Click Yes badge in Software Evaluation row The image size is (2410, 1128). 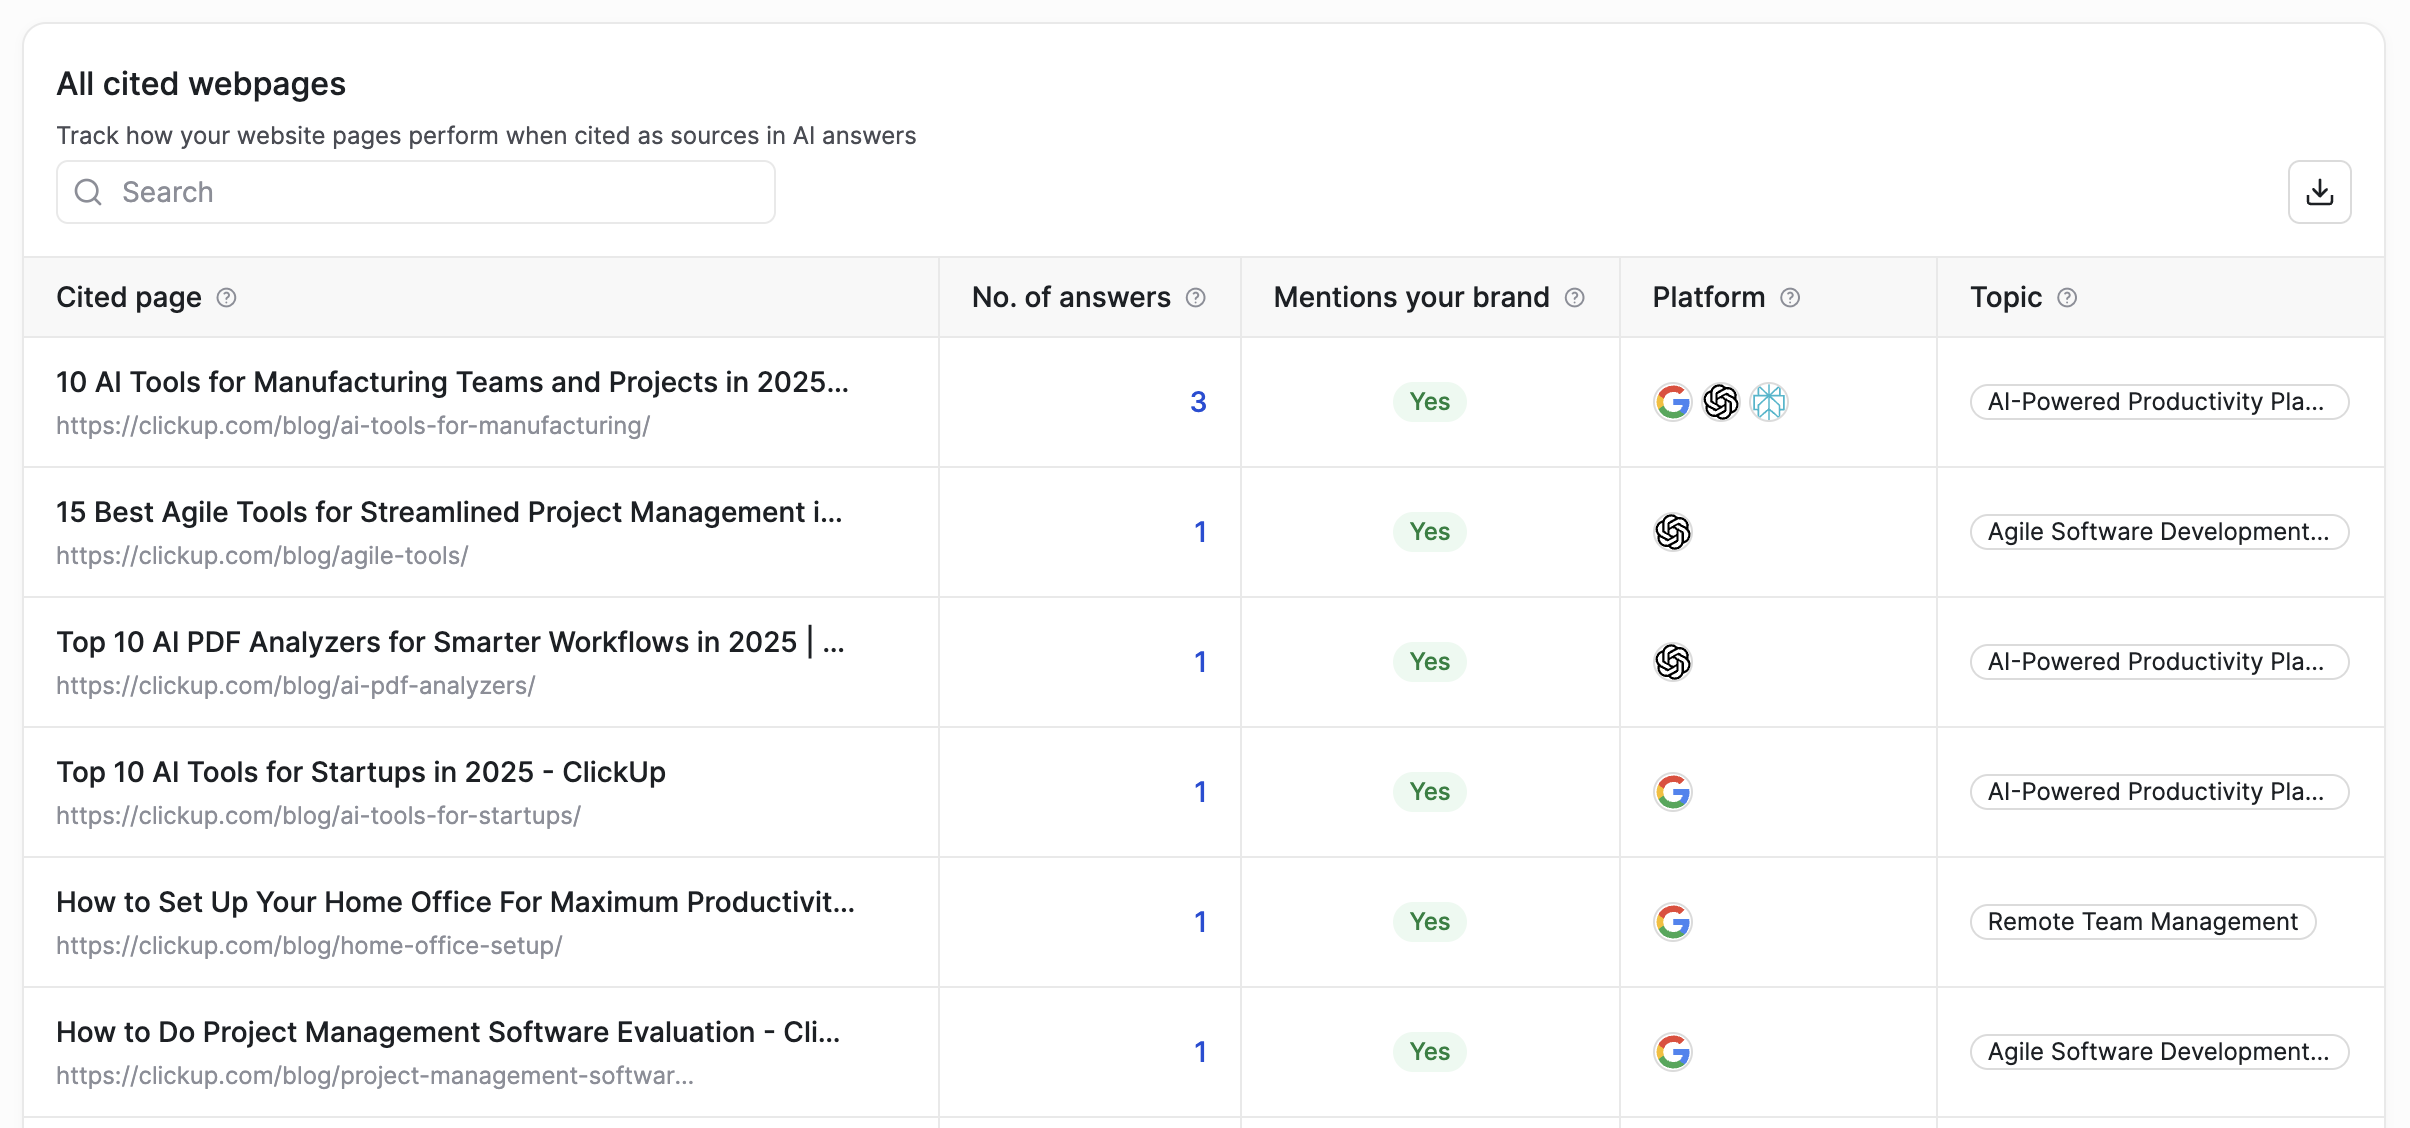[x=1430, y=1052]
